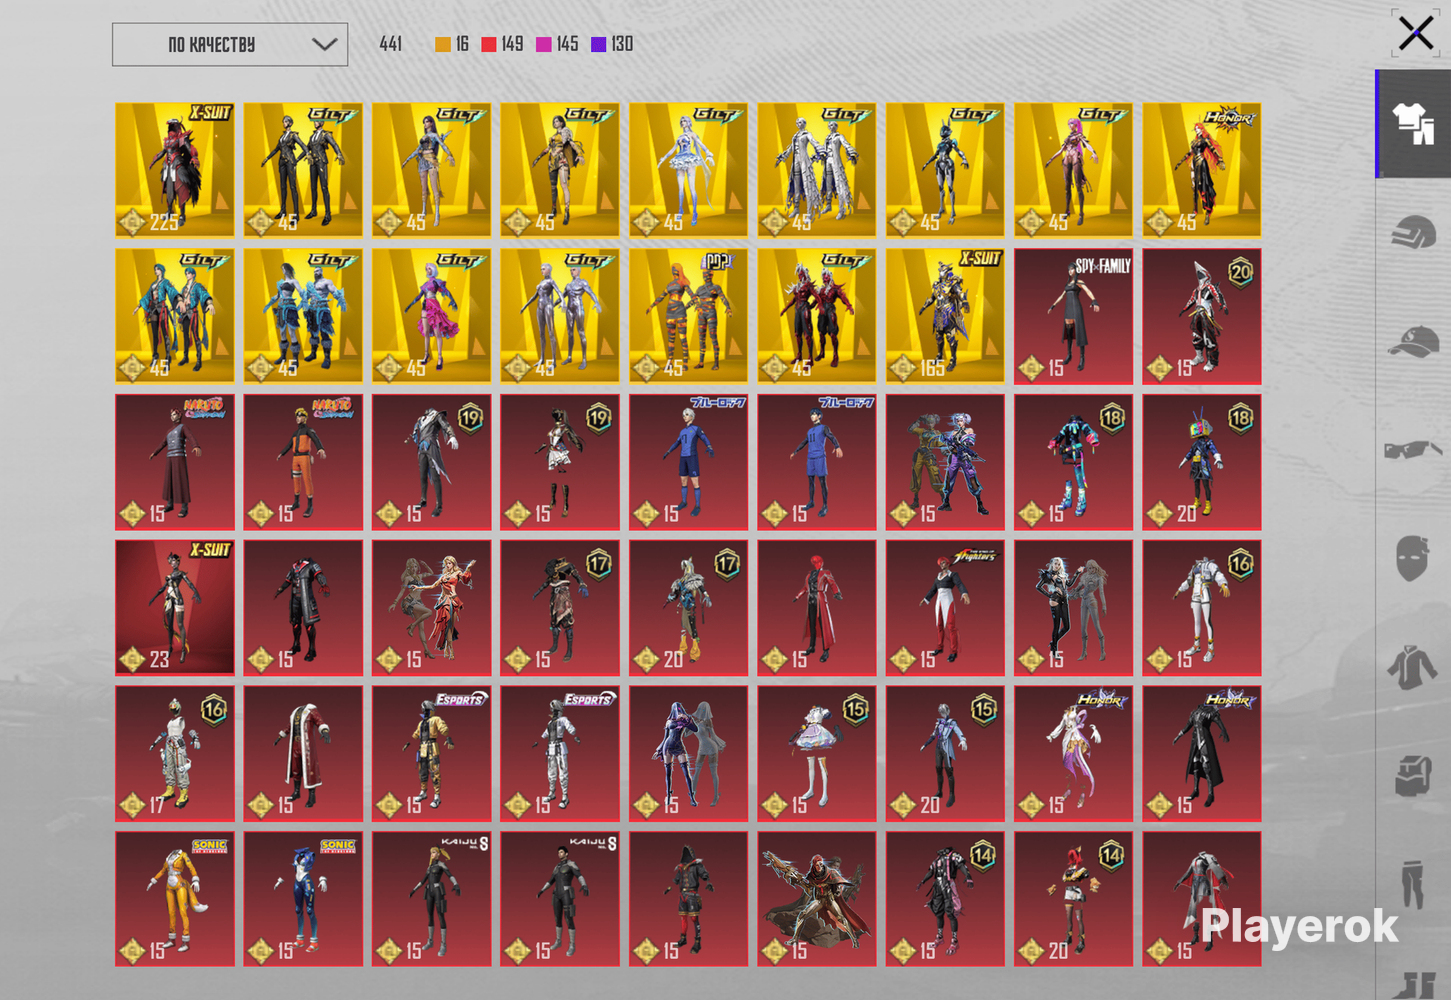This screenshot has width=1451, height=1000.
Task: Select the gold X-SUIT outfit worth 165
Action: click(x=945, y=316)
